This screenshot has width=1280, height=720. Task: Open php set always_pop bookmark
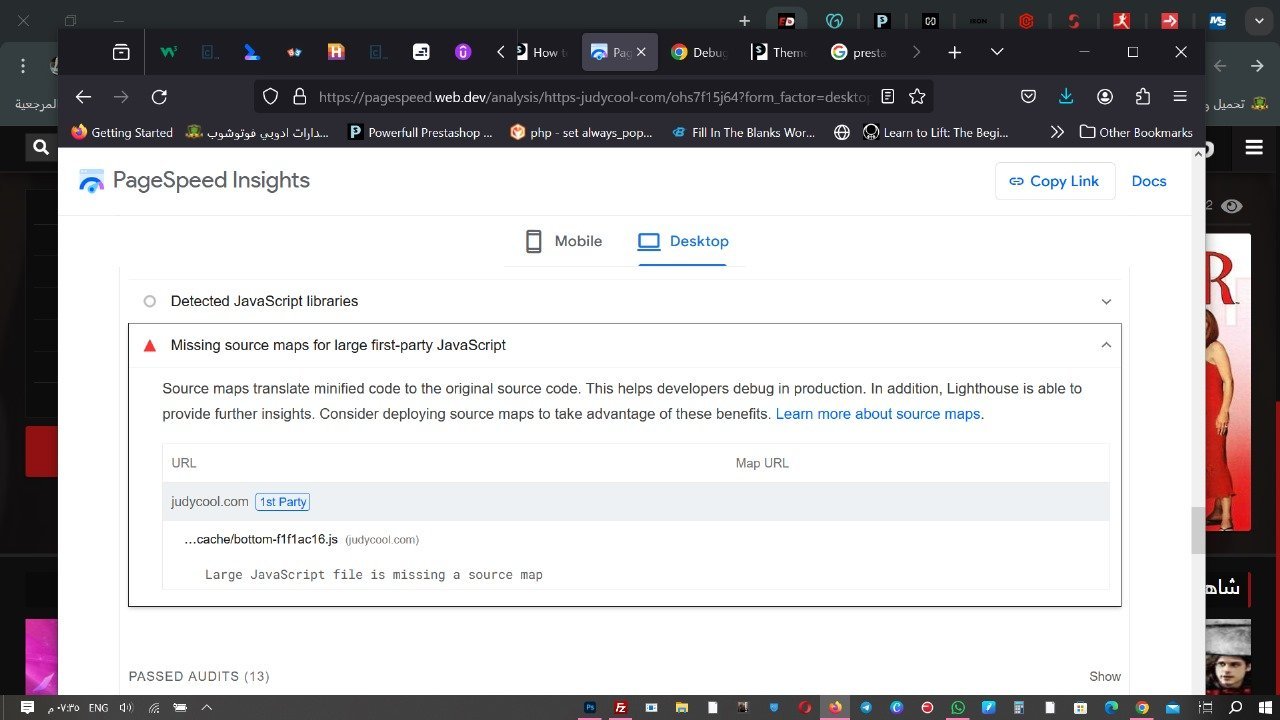coord(581,132)
